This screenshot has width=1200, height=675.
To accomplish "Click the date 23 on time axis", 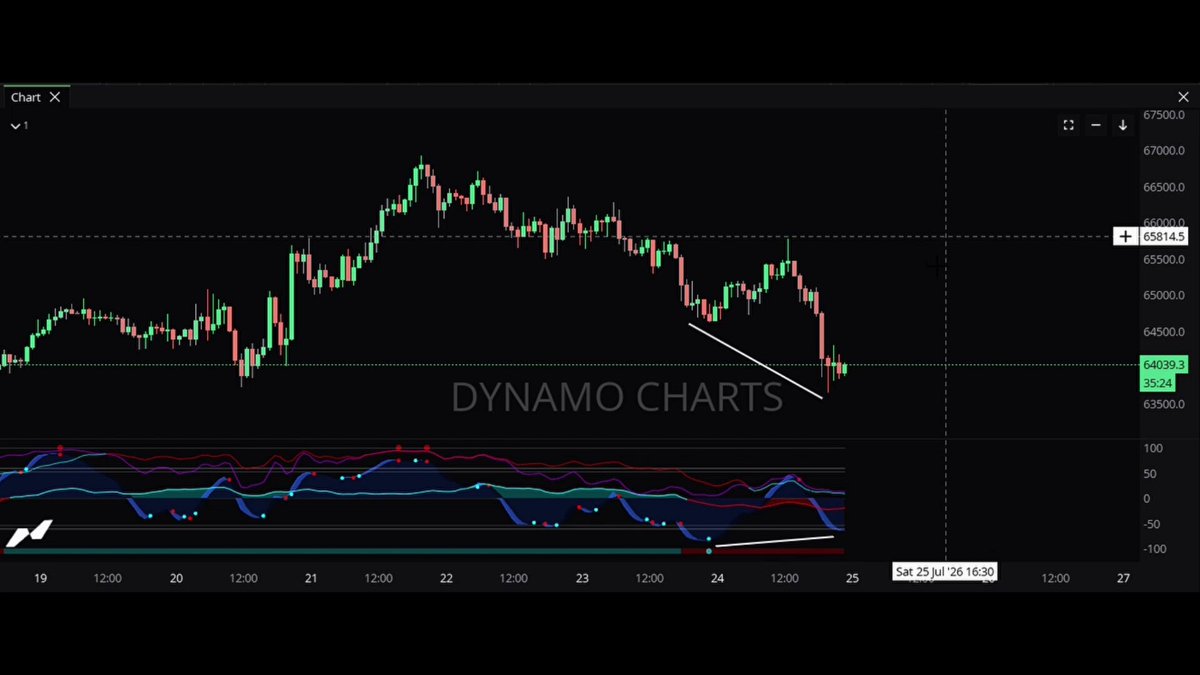I will coord(582,578).
